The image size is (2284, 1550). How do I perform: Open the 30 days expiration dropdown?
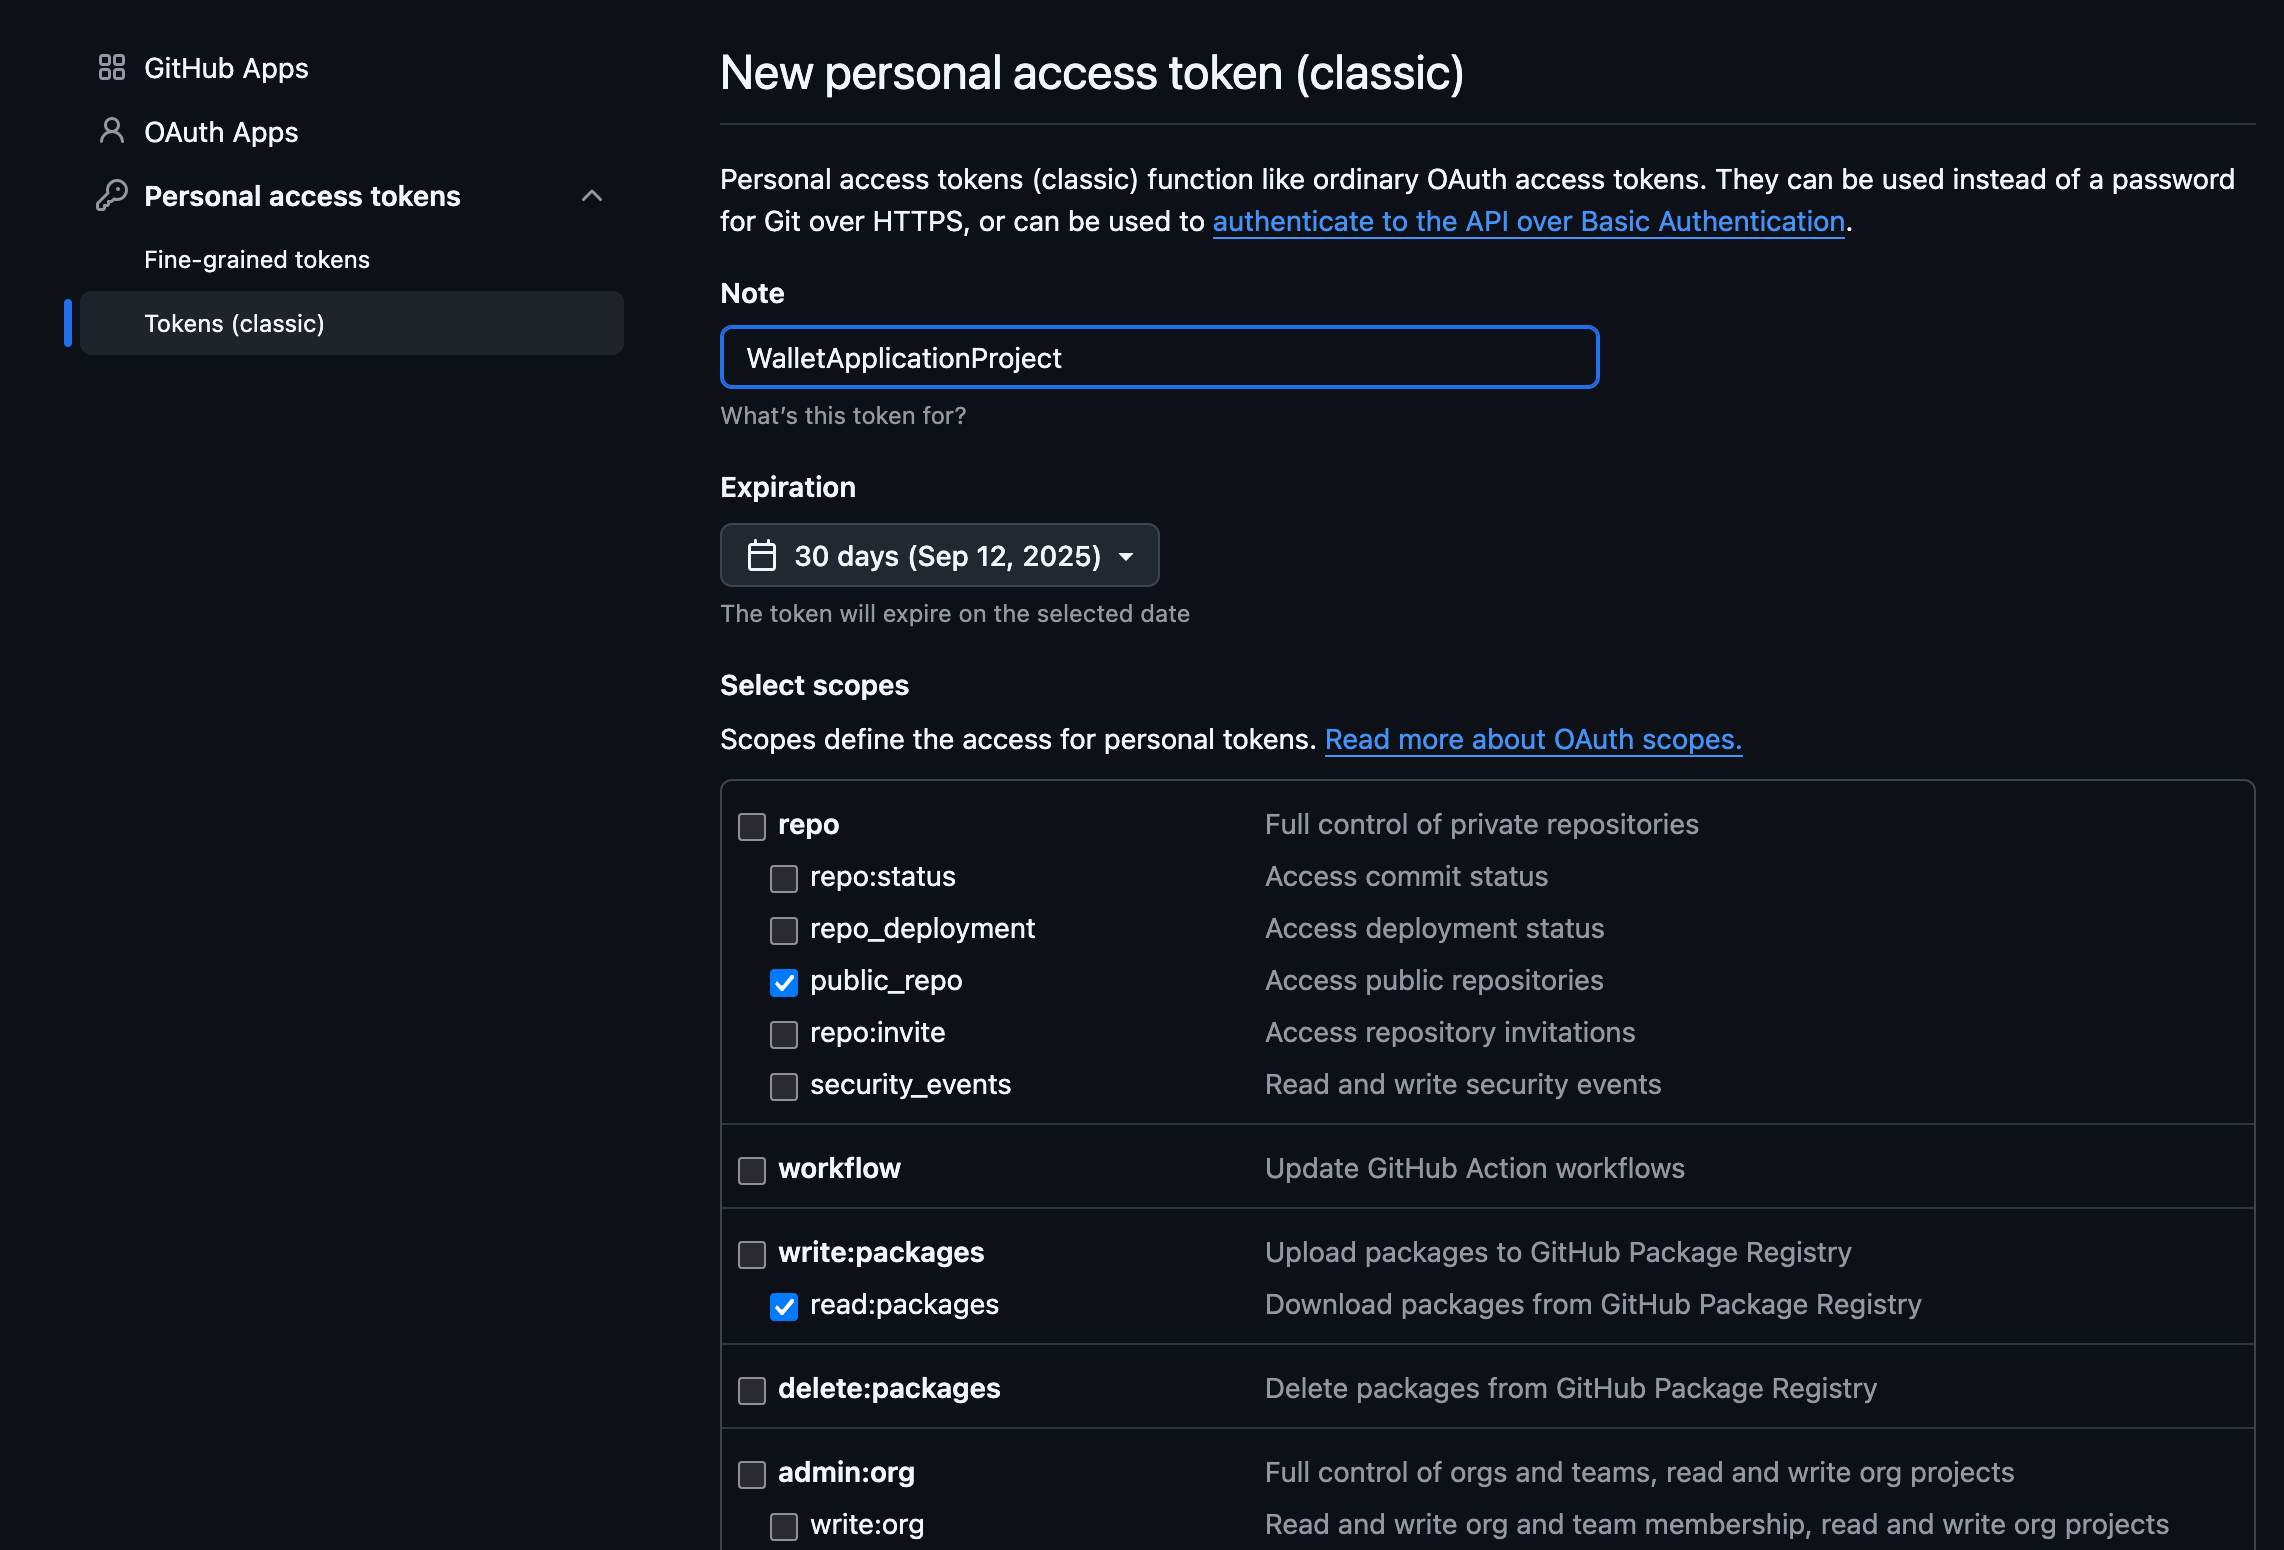point(939,555)
